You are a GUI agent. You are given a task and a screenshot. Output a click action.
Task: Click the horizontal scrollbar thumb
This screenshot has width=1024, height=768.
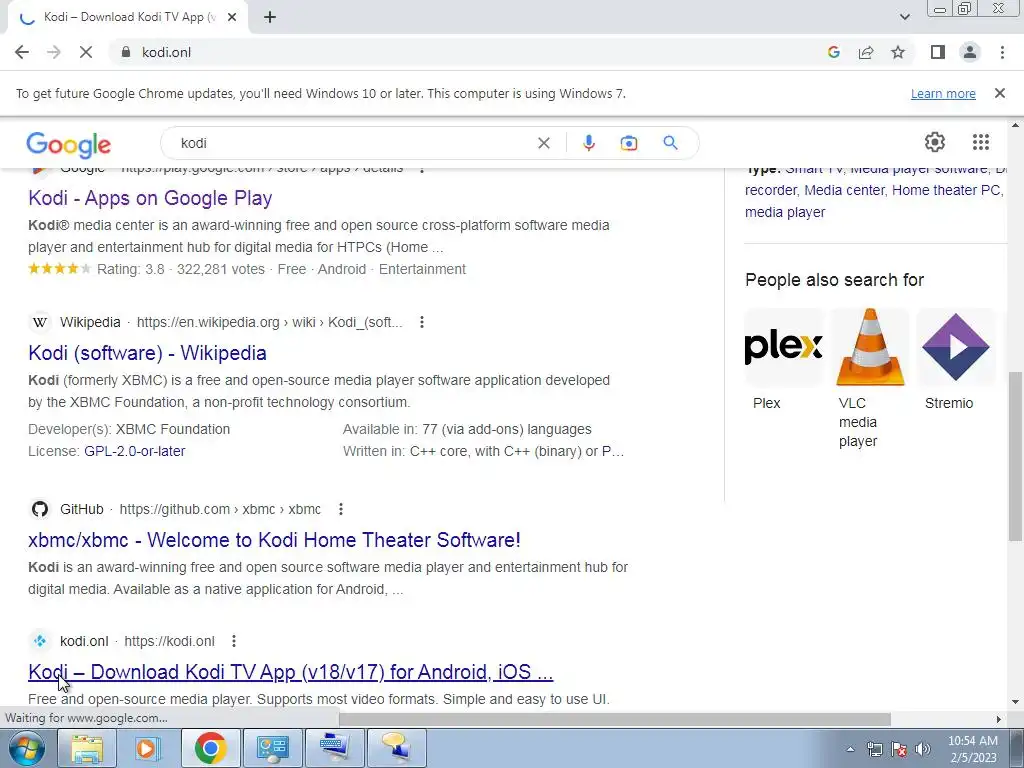click(x=615, y=719)
